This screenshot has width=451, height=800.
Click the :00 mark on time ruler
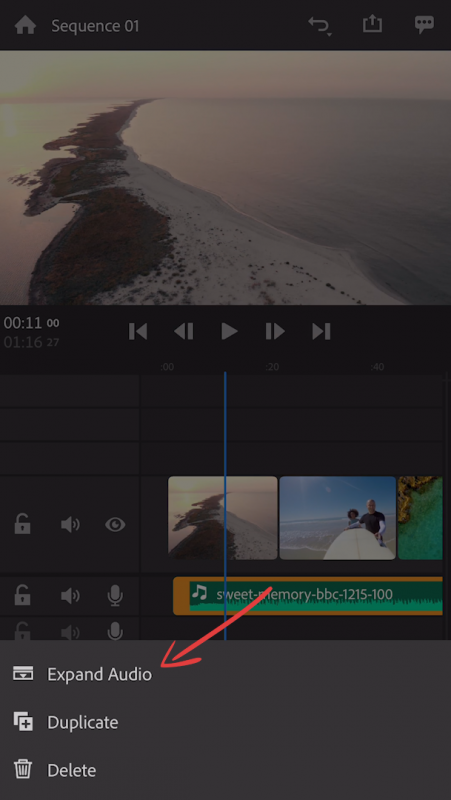click(x=167, y=367)
